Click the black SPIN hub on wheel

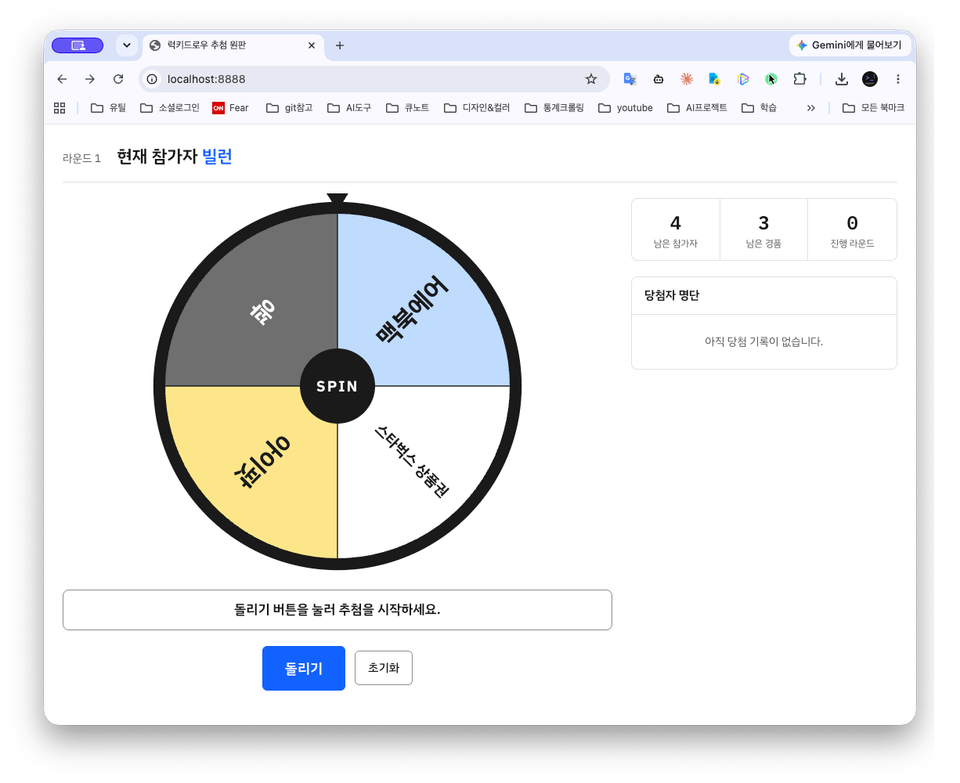[337, 386]
